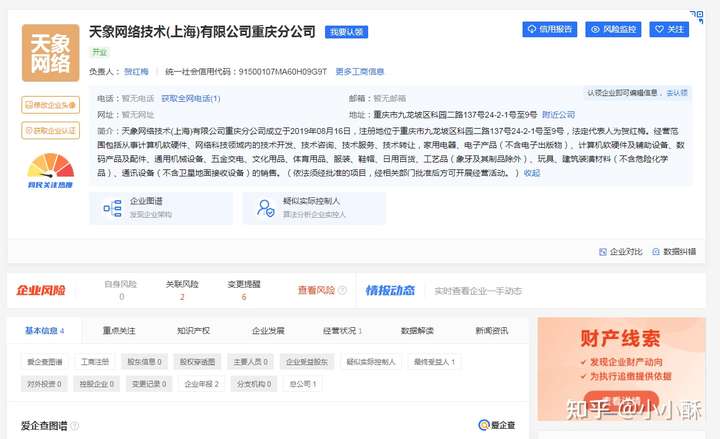The width and height of the screenshot is (720, 439).
Task: Open the QR code icon at top right
Action: pos(697,17)
